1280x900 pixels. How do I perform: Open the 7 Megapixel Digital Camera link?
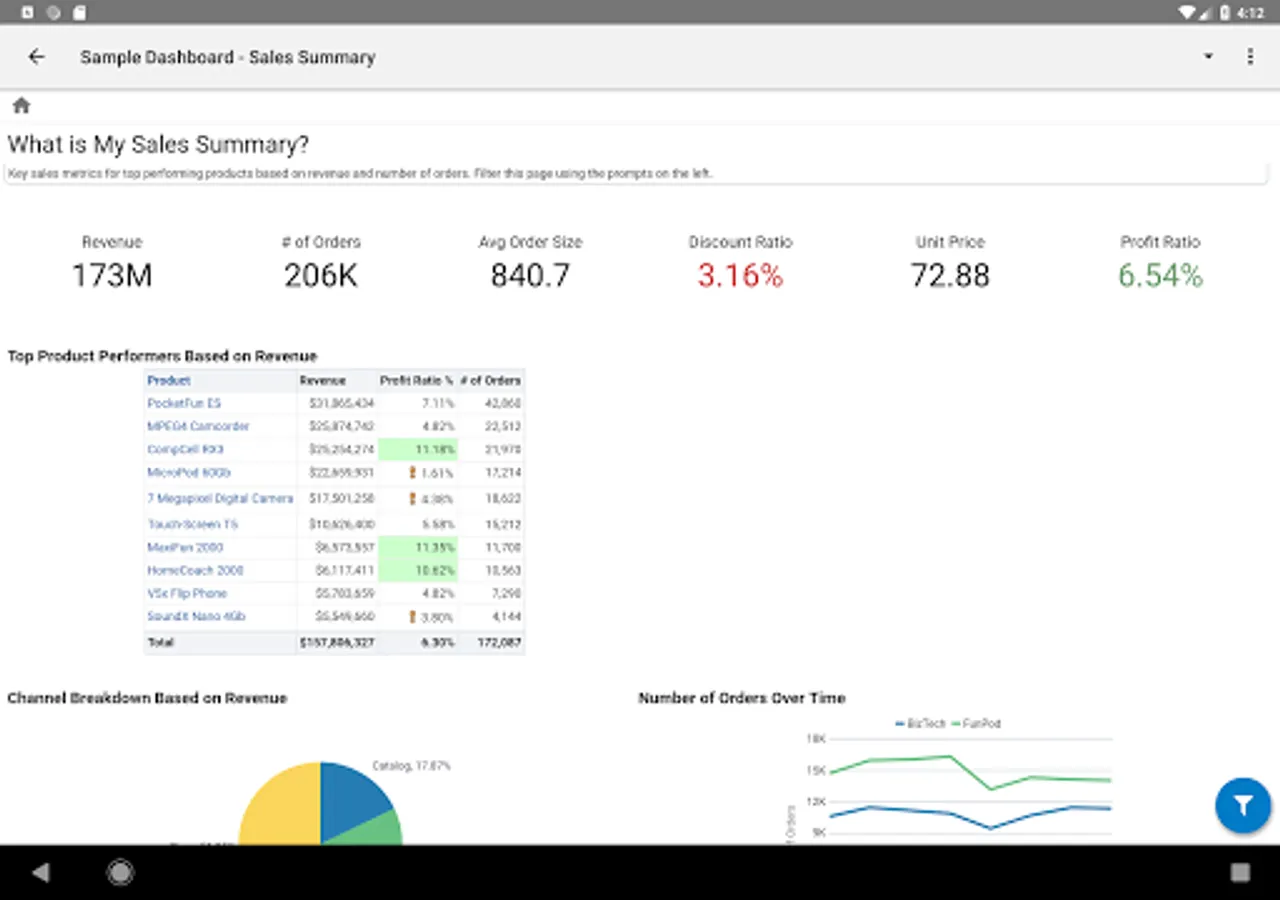[220, 498]
